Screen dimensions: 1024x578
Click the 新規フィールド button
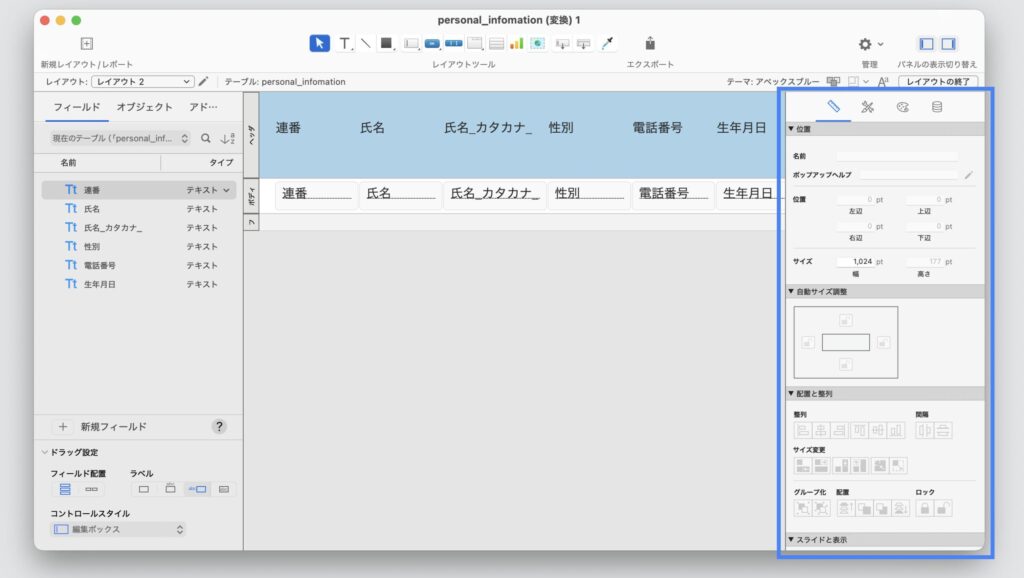(x=113, y=426)
